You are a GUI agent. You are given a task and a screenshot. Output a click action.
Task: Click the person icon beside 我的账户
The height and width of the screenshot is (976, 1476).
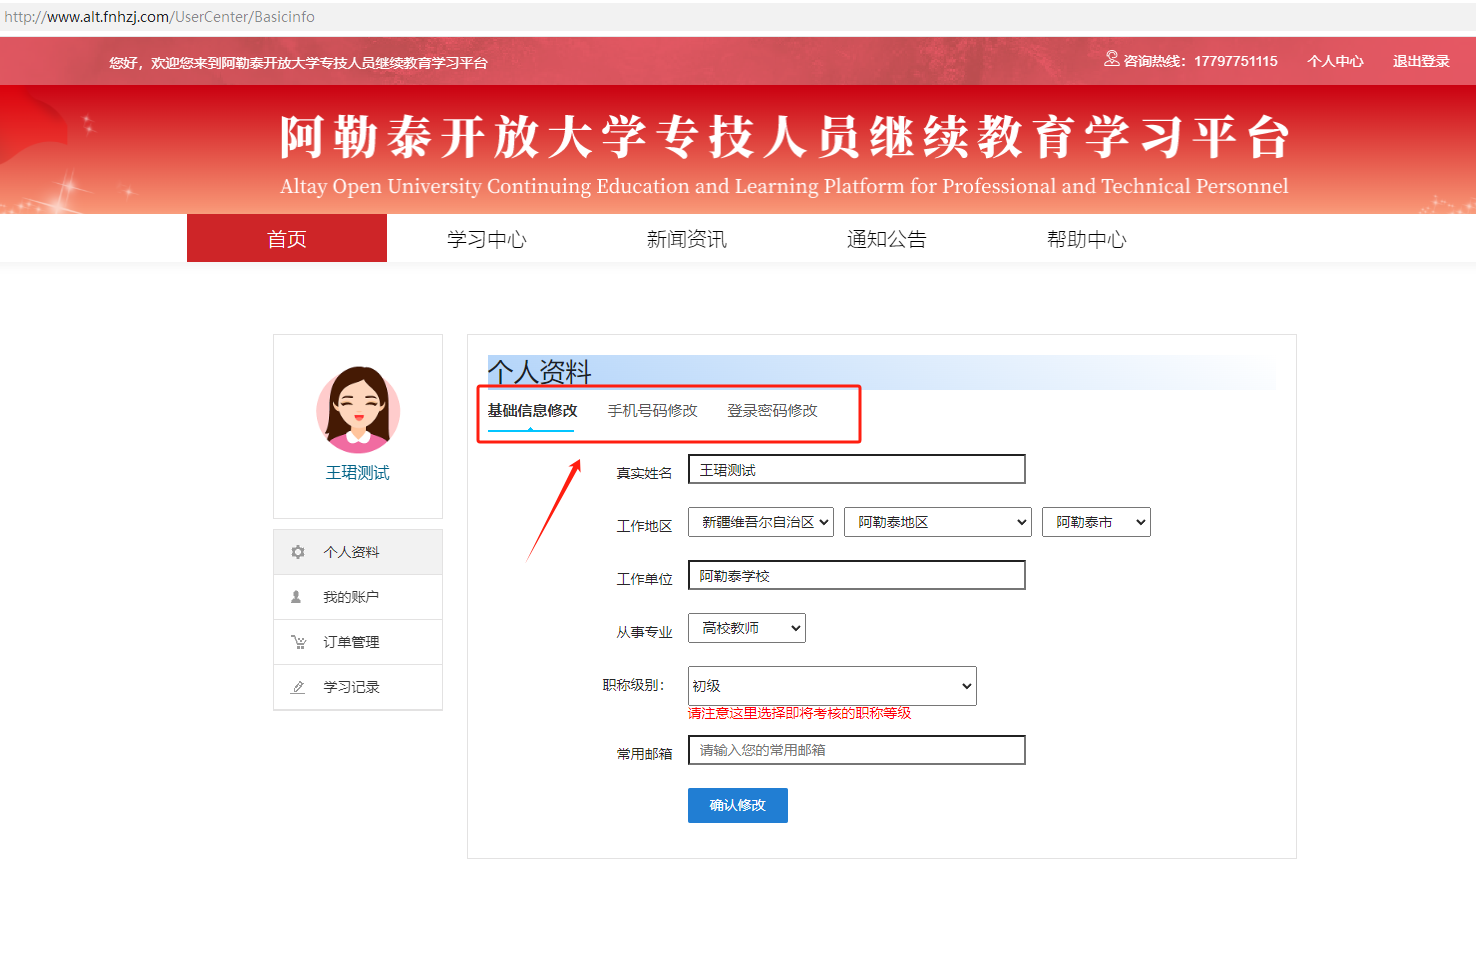click(x=296, y=597)
